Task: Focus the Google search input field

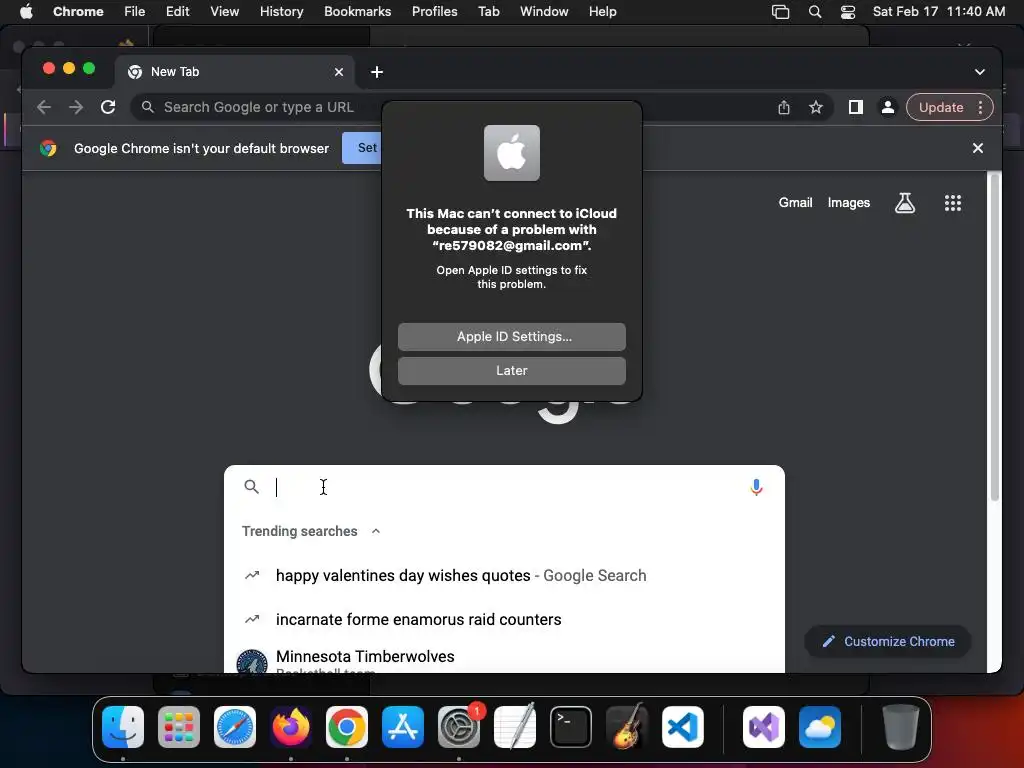Action: (504, 487)
